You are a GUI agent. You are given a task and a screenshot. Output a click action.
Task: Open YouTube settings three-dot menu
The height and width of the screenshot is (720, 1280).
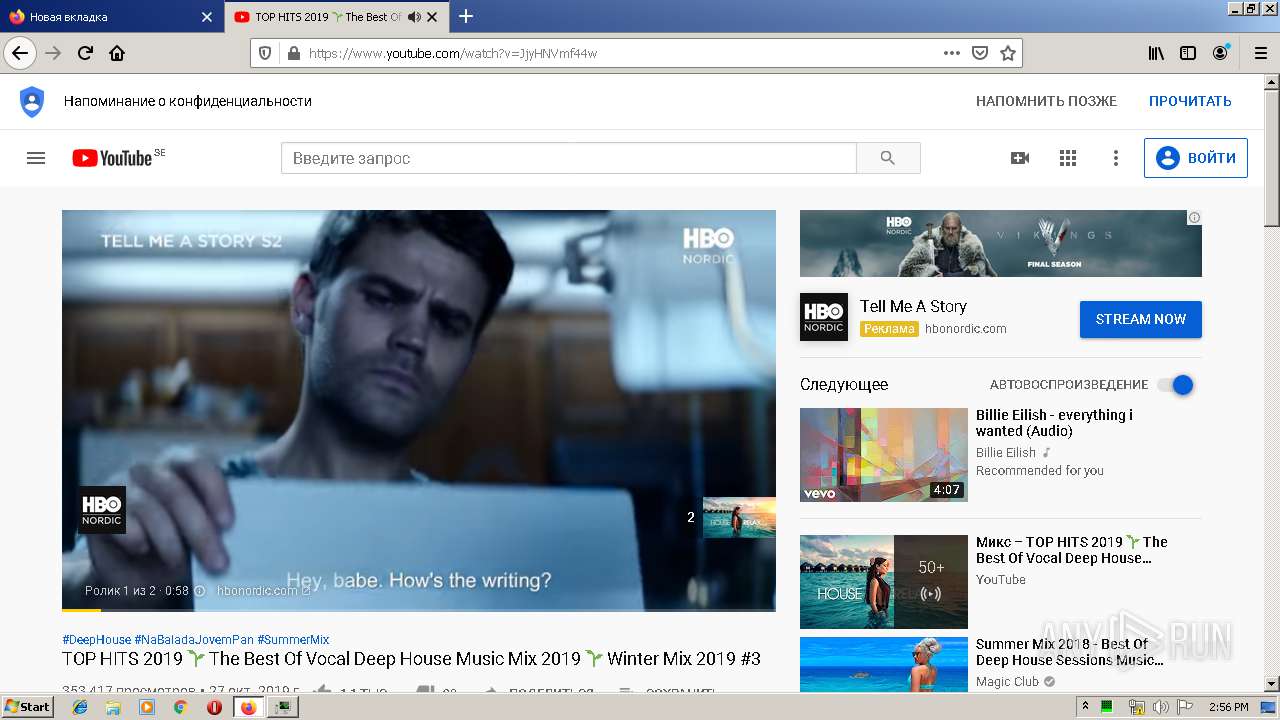1116,158
